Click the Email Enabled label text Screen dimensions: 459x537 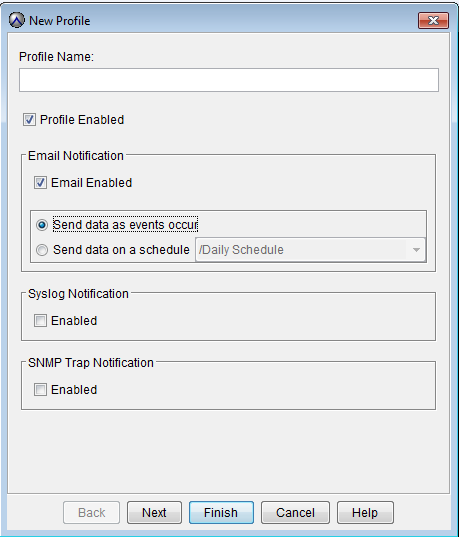(91, 183)
